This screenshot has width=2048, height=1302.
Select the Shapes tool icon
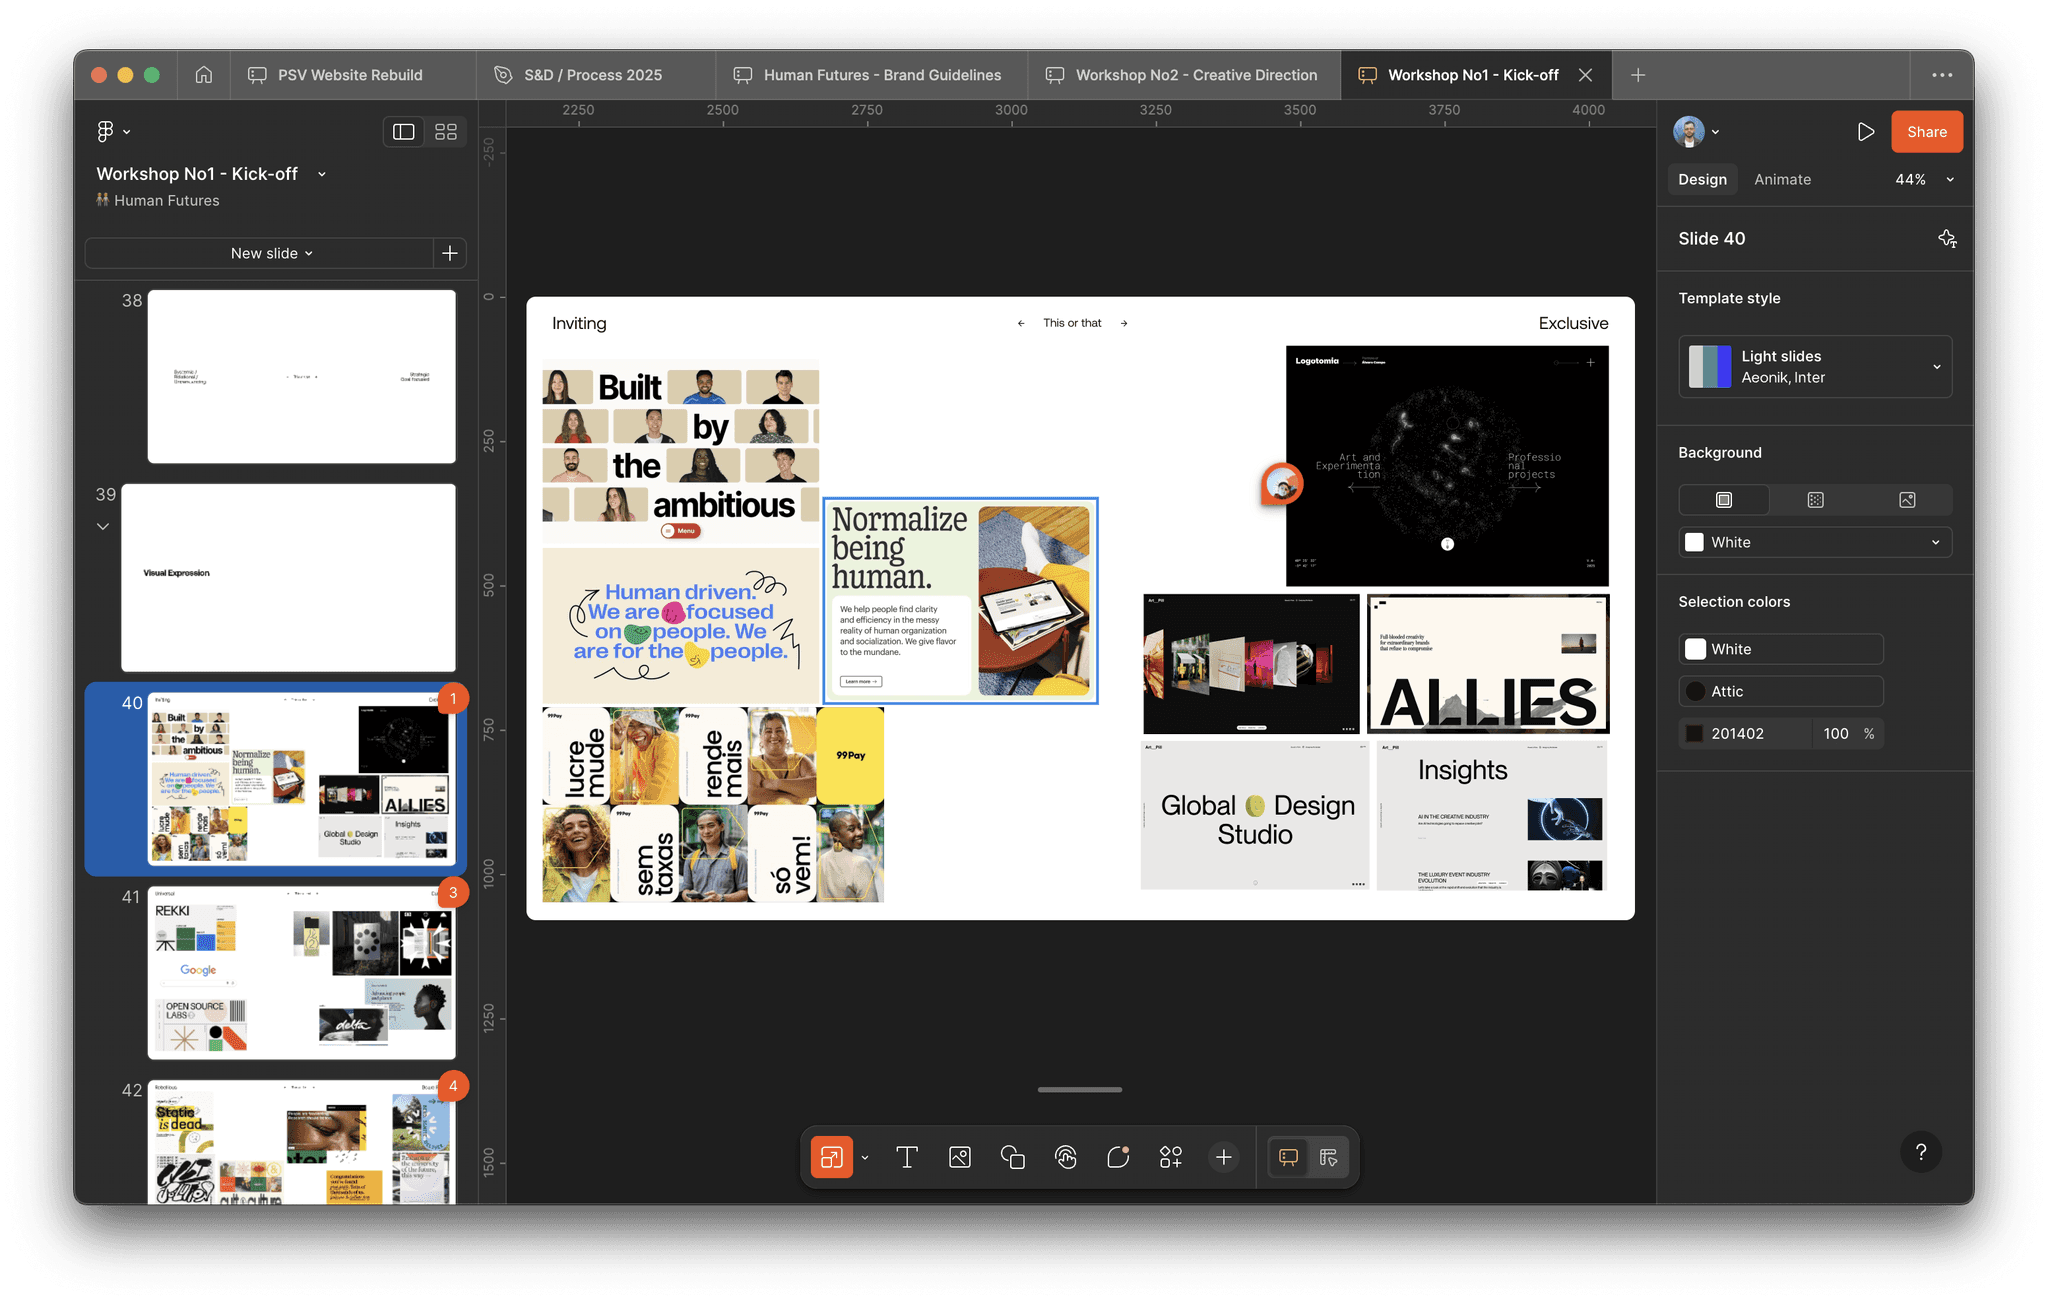pyautogui.click(x=1012, y=1157)
